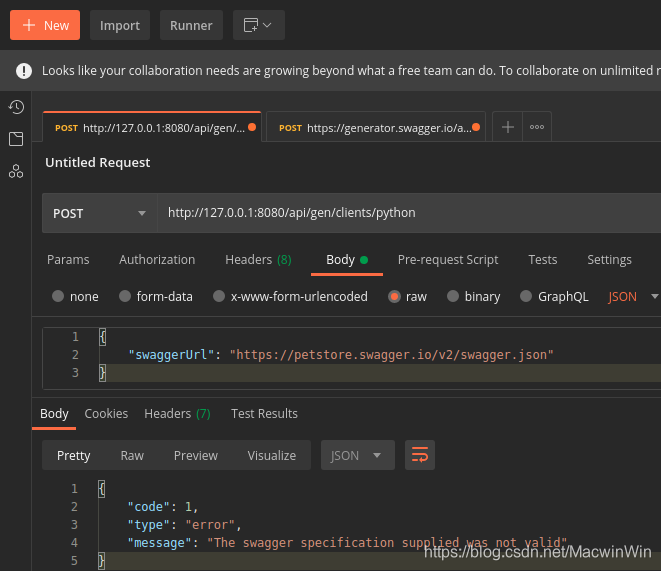
Task: Open the response Headers (7) tab
Action: click(177, 414)
